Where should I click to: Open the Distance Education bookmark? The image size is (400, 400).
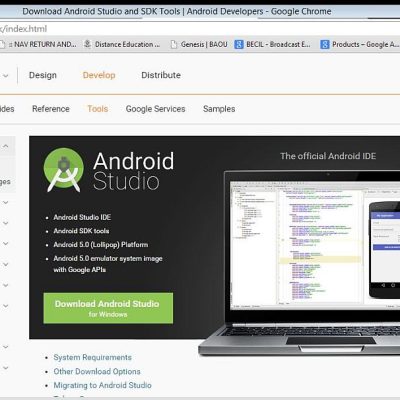tap(122, 44)
